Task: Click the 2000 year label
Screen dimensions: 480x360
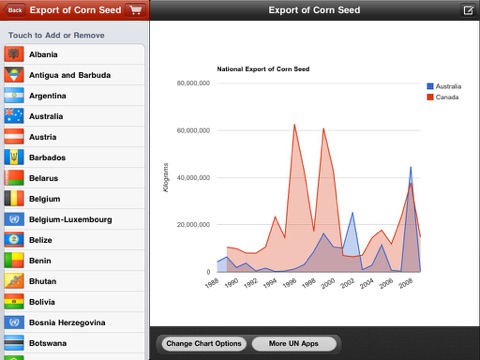Action: (x=328, y=283)
